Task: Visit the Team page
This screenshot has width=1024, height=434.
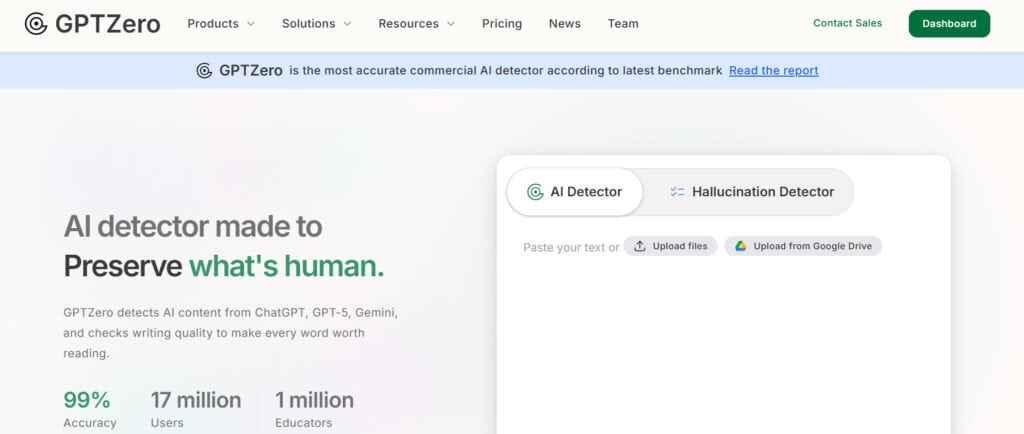Action: [623, 24]
